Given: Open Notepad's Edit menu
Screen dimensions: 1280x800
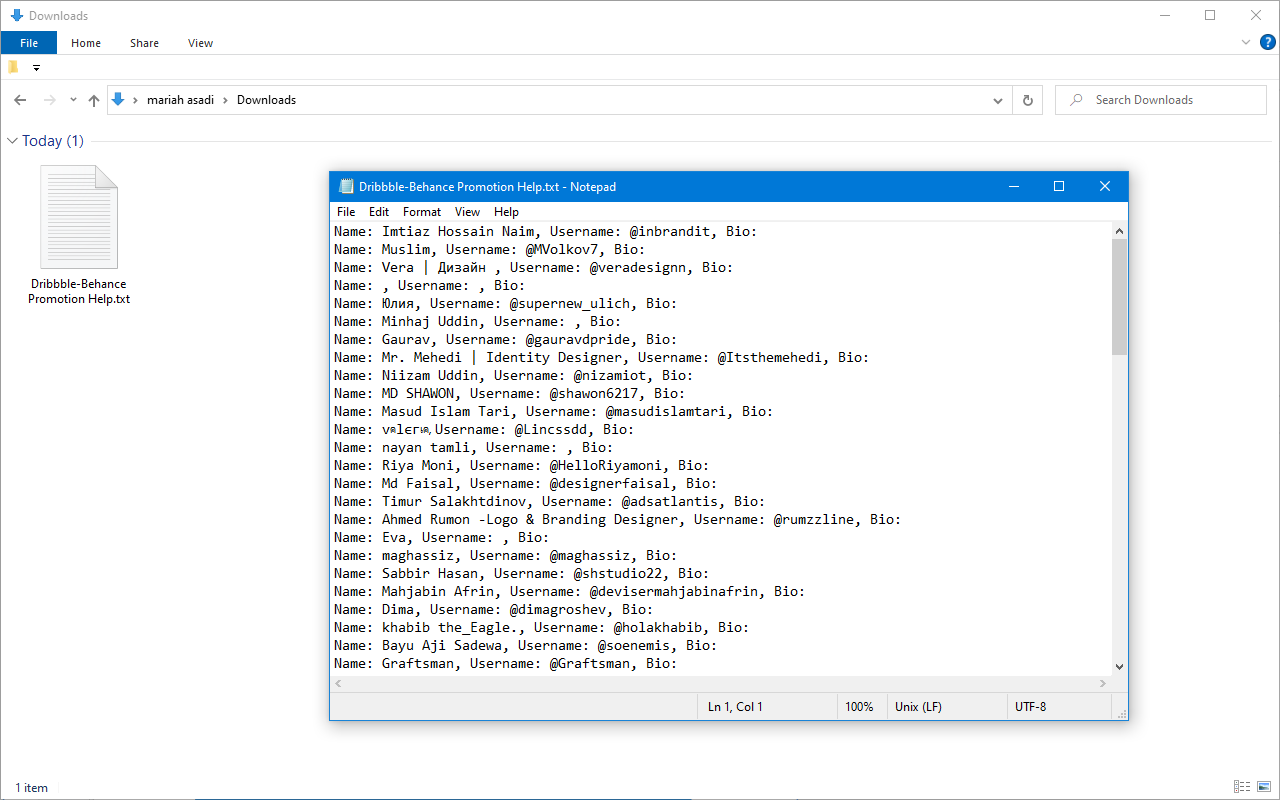Looking at the screenshot, I should pos(379,212).
